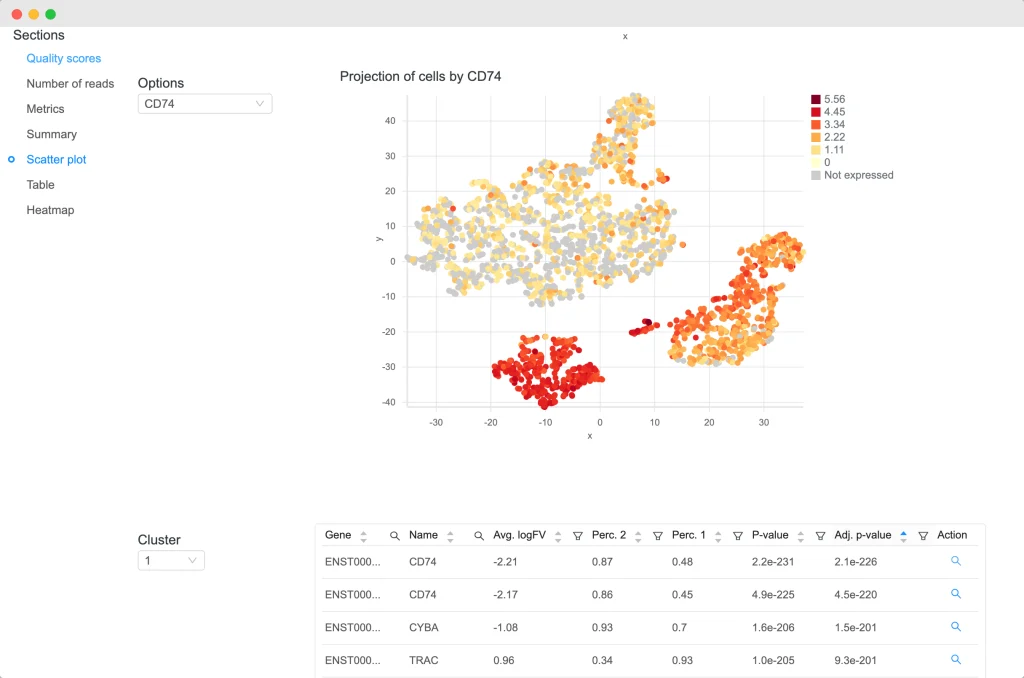Jump to the Number of reads section
Screen dimensions: 1024x678
tap(70, 84)
